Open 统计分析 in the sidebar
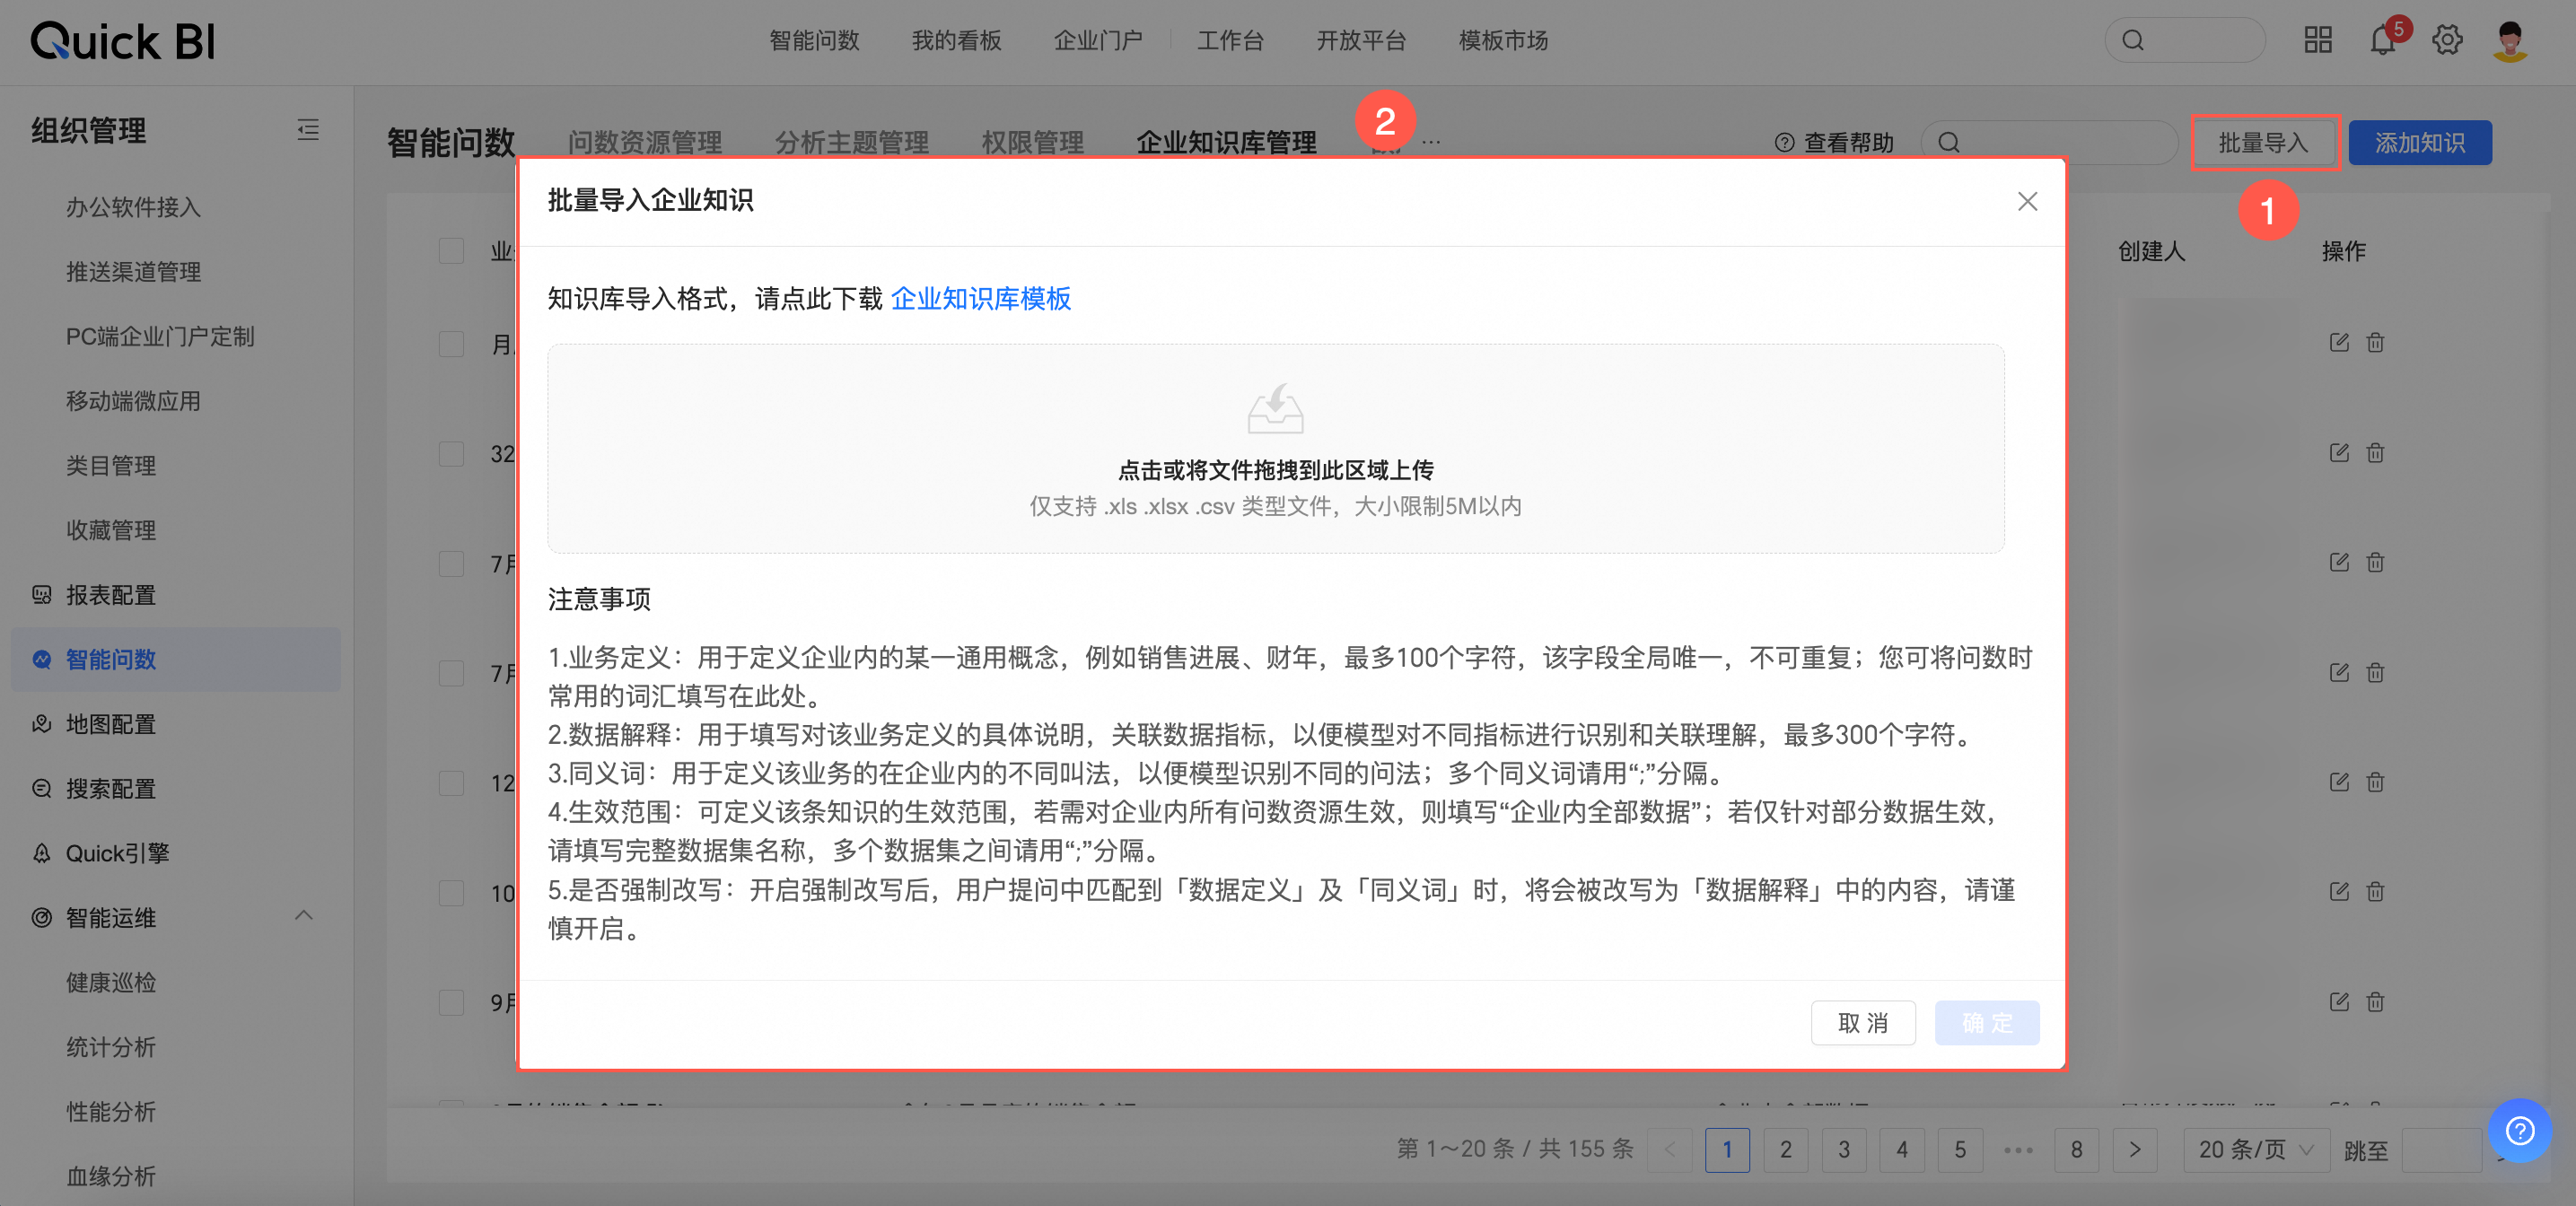2576x1206 pixels. (111, 1047)
